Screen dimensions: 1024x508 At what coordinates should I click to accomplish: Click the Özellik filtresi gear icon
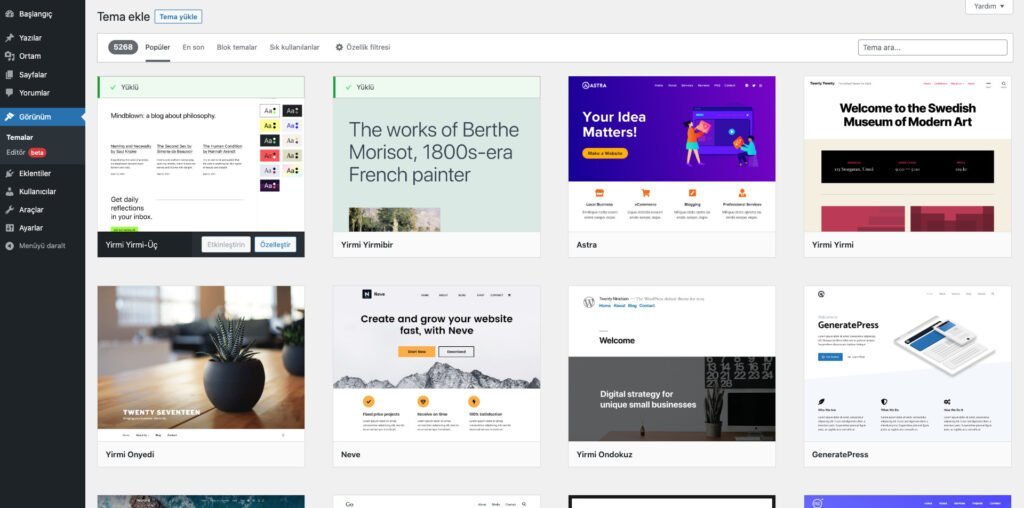(339, 47)
